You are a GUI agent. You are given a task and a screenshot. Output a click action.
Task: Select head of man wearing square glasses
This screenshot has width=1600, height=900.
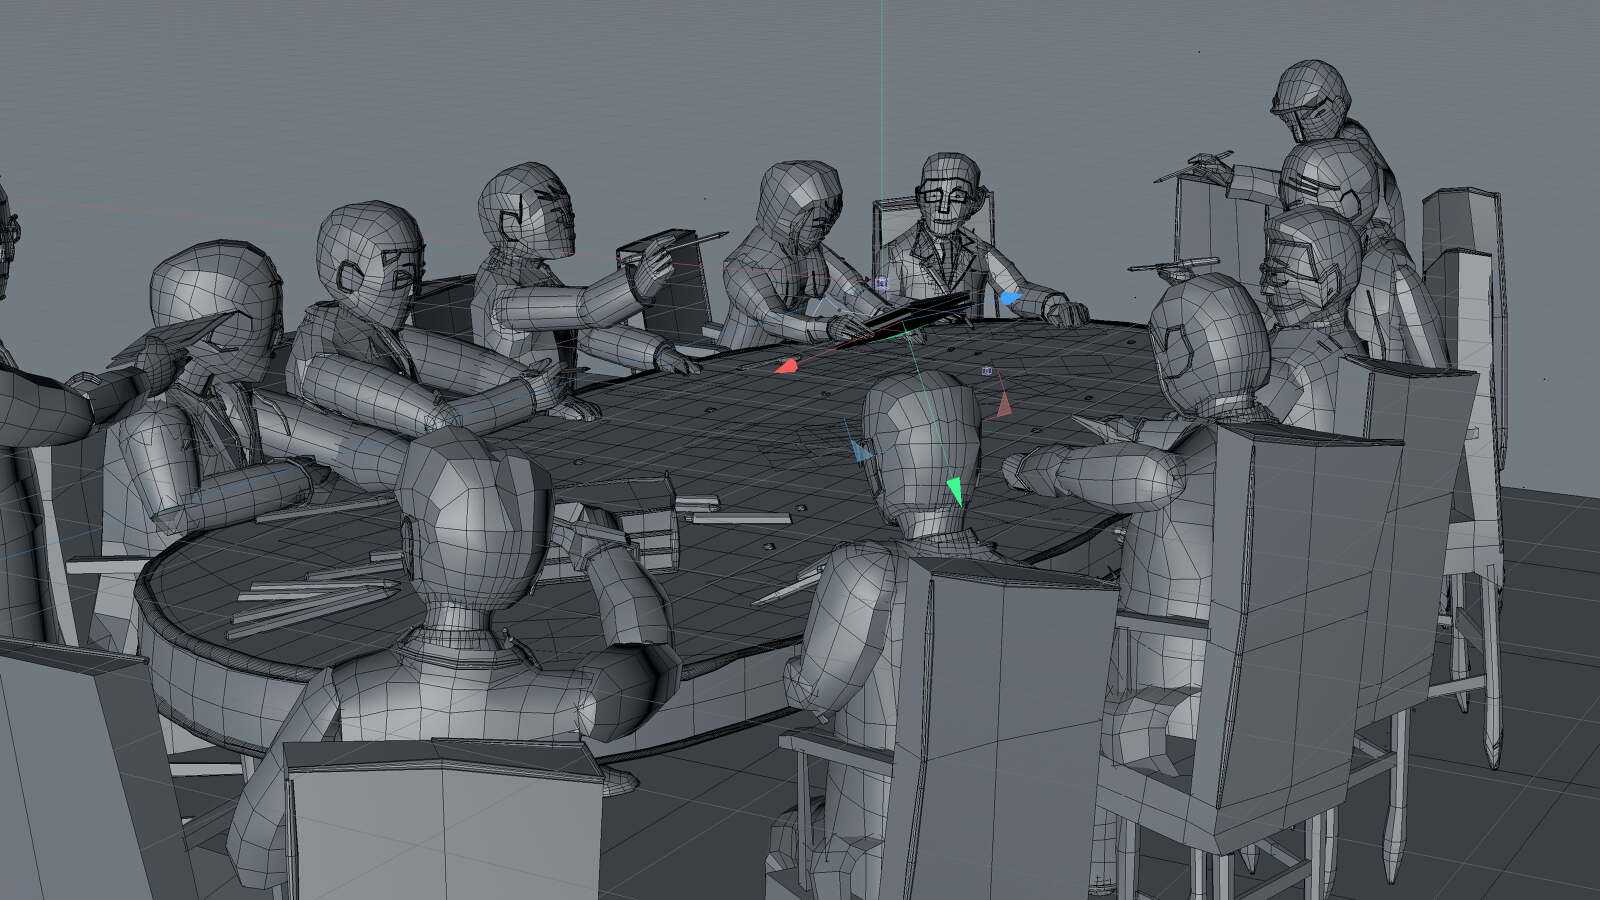[948, 192]
